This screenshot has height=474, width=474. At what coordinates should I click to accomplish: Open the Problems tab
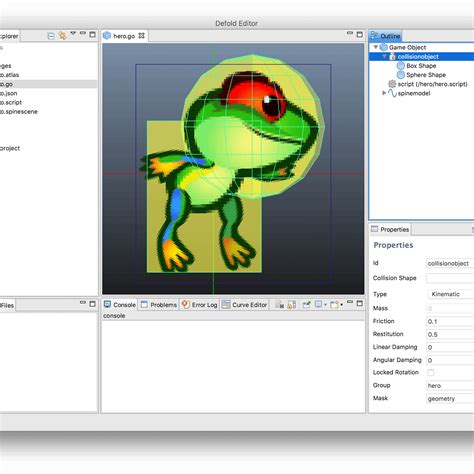point(159,305)
